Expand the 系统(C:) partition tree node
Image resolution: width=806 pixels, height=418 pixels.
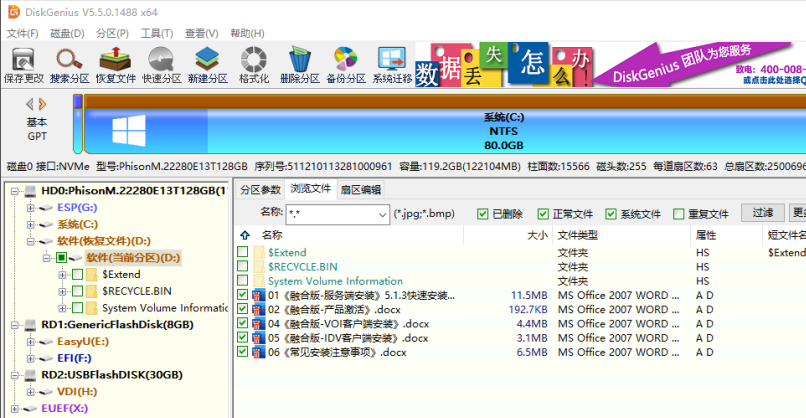pyautogui.click(x=30, y=224)
